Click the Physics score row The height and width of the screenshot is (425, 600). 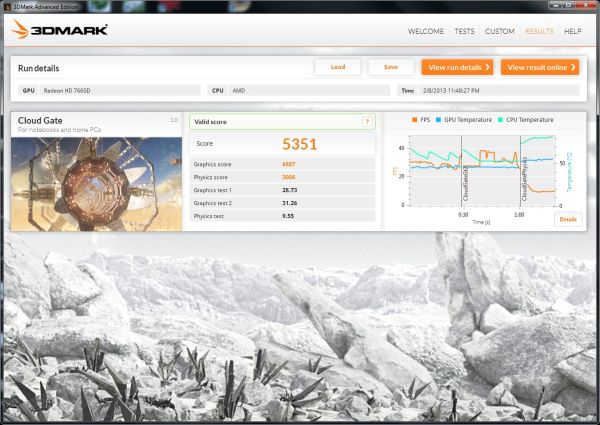pyautogui.click(x=282, y=177)
